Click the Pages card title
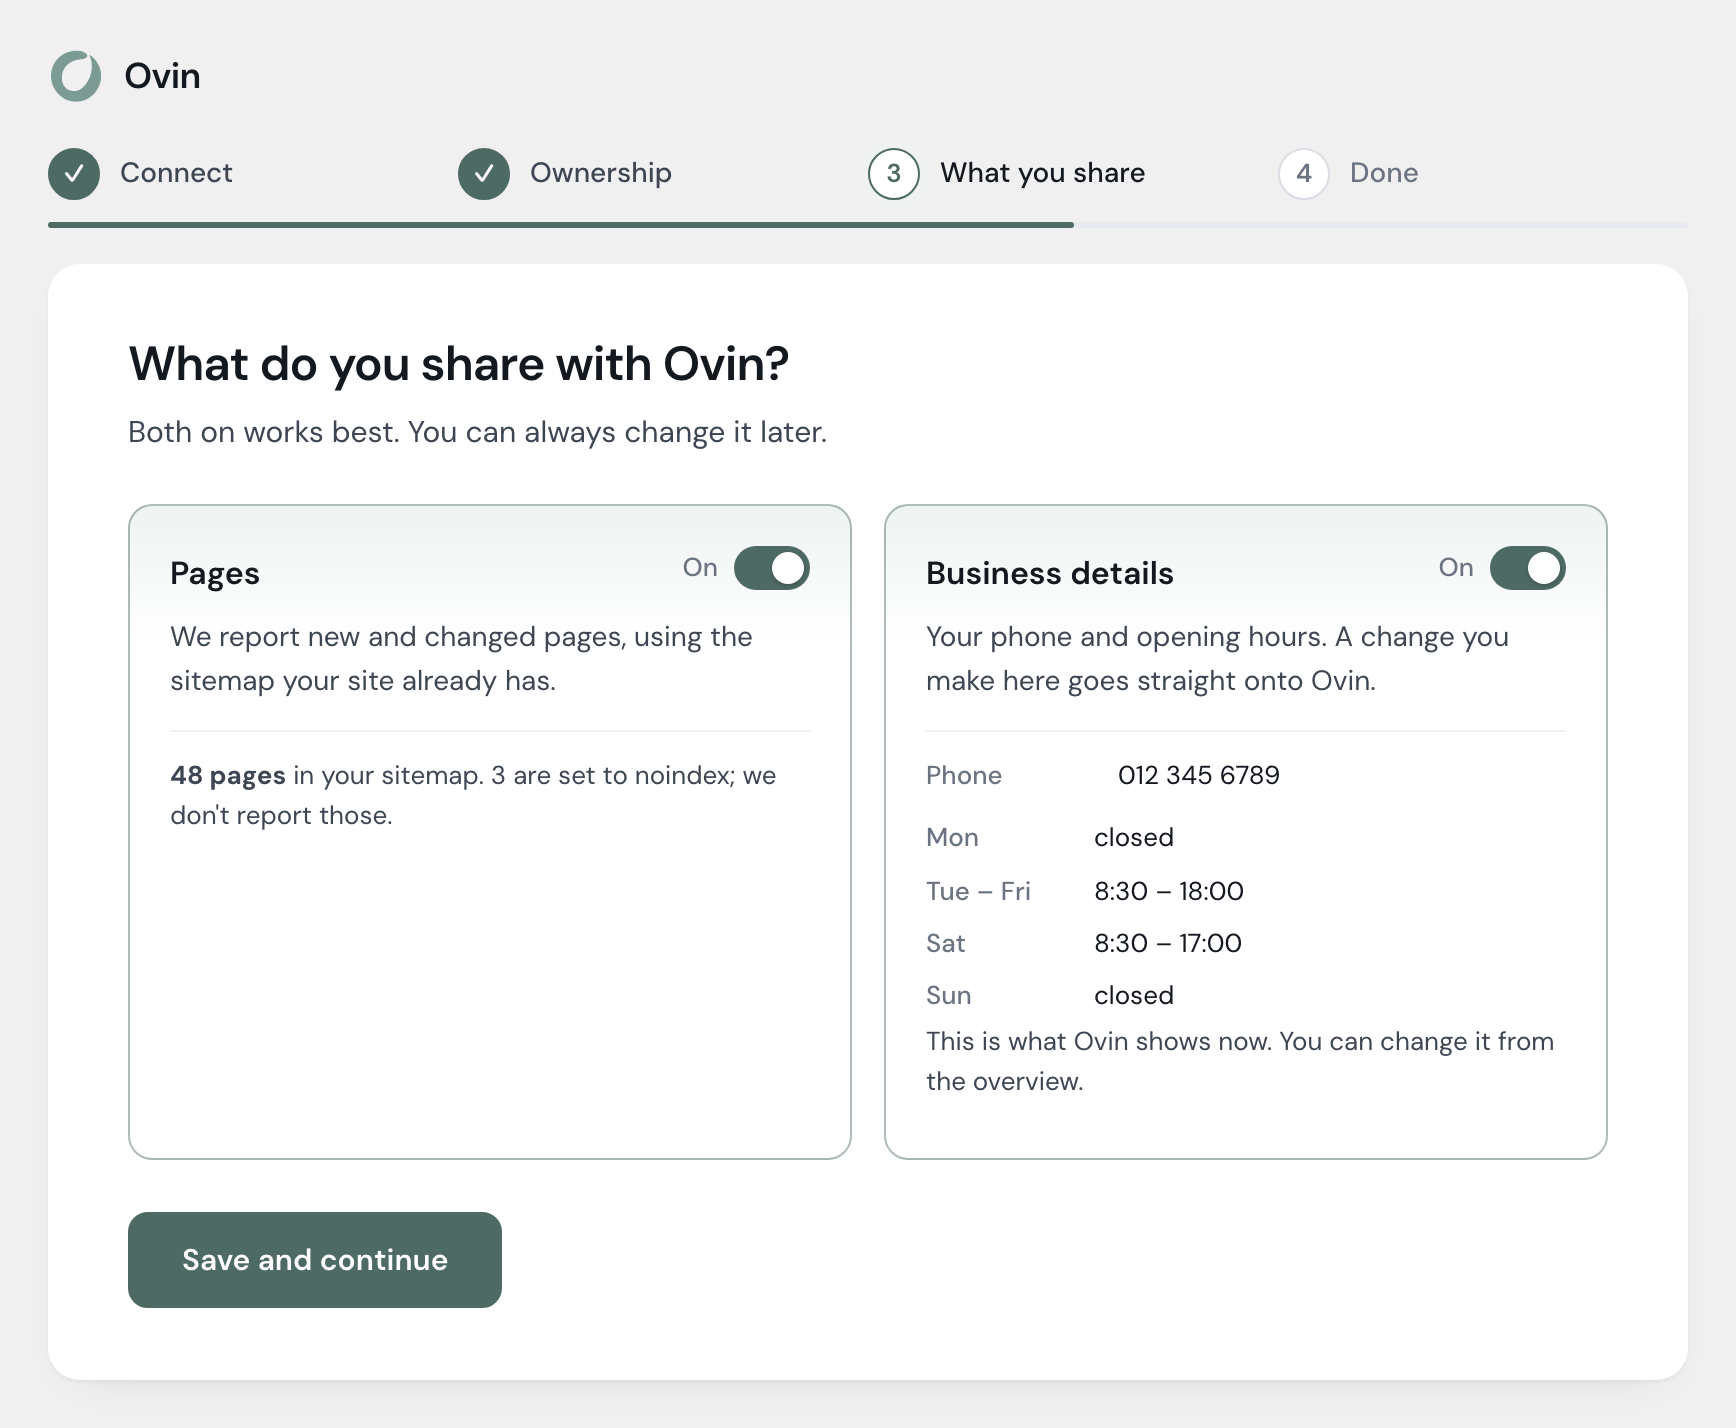The image size is (1736, 1428). click(215, 573)
